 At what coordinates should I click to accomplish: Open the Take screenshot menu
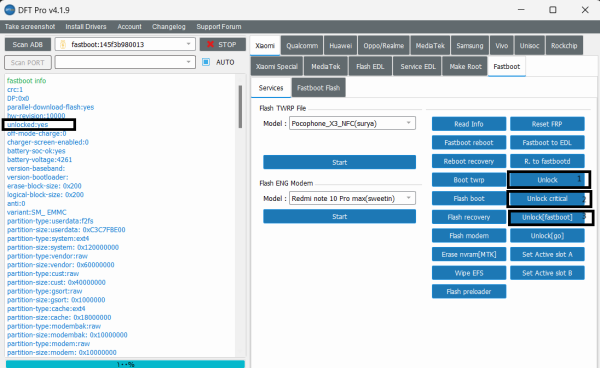coord(30,26)
